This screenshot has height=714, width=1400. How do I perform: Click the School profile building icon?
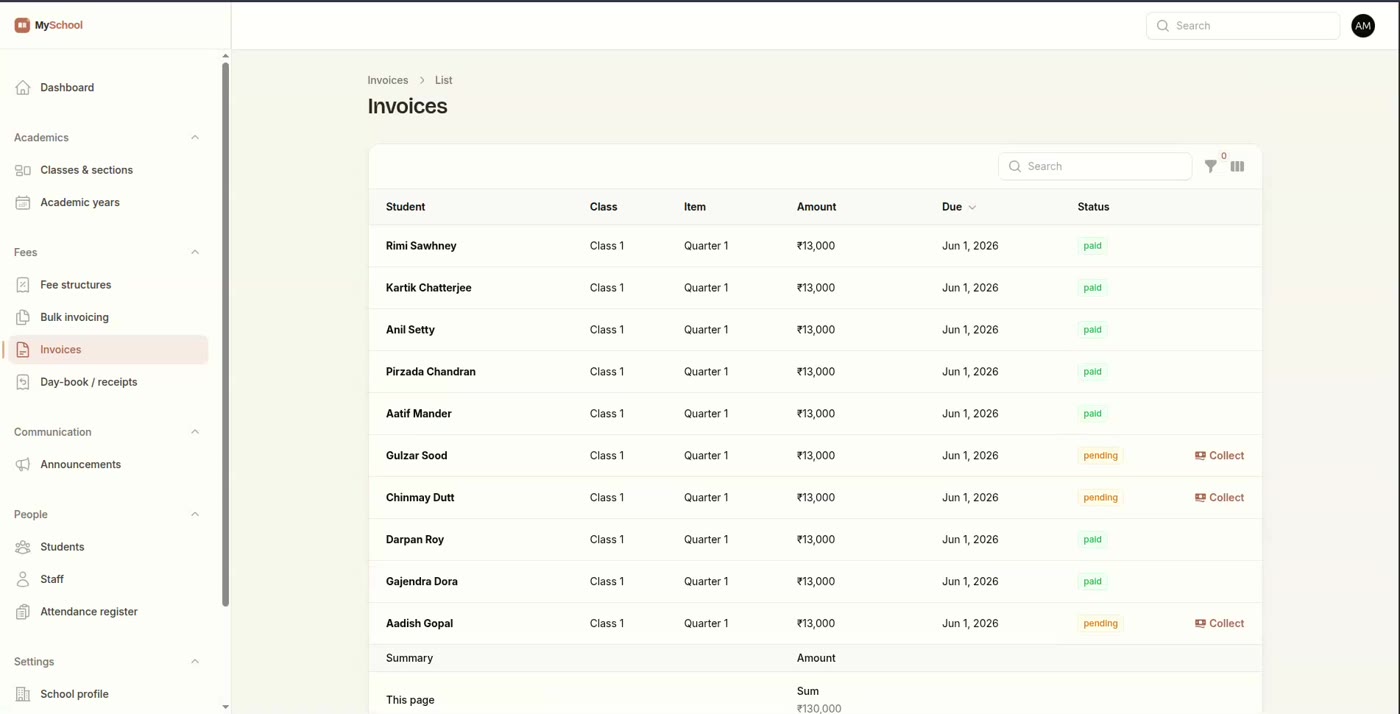pyautogui.click(x=23, y=694)
